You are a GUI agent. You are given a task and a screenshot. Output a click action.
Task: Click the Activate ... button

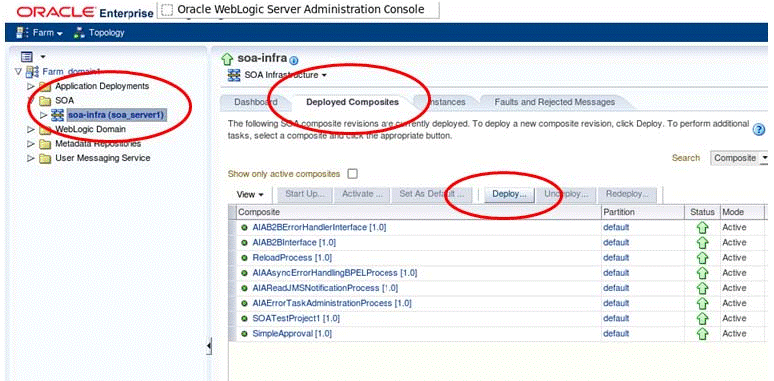tap(362, 194)
